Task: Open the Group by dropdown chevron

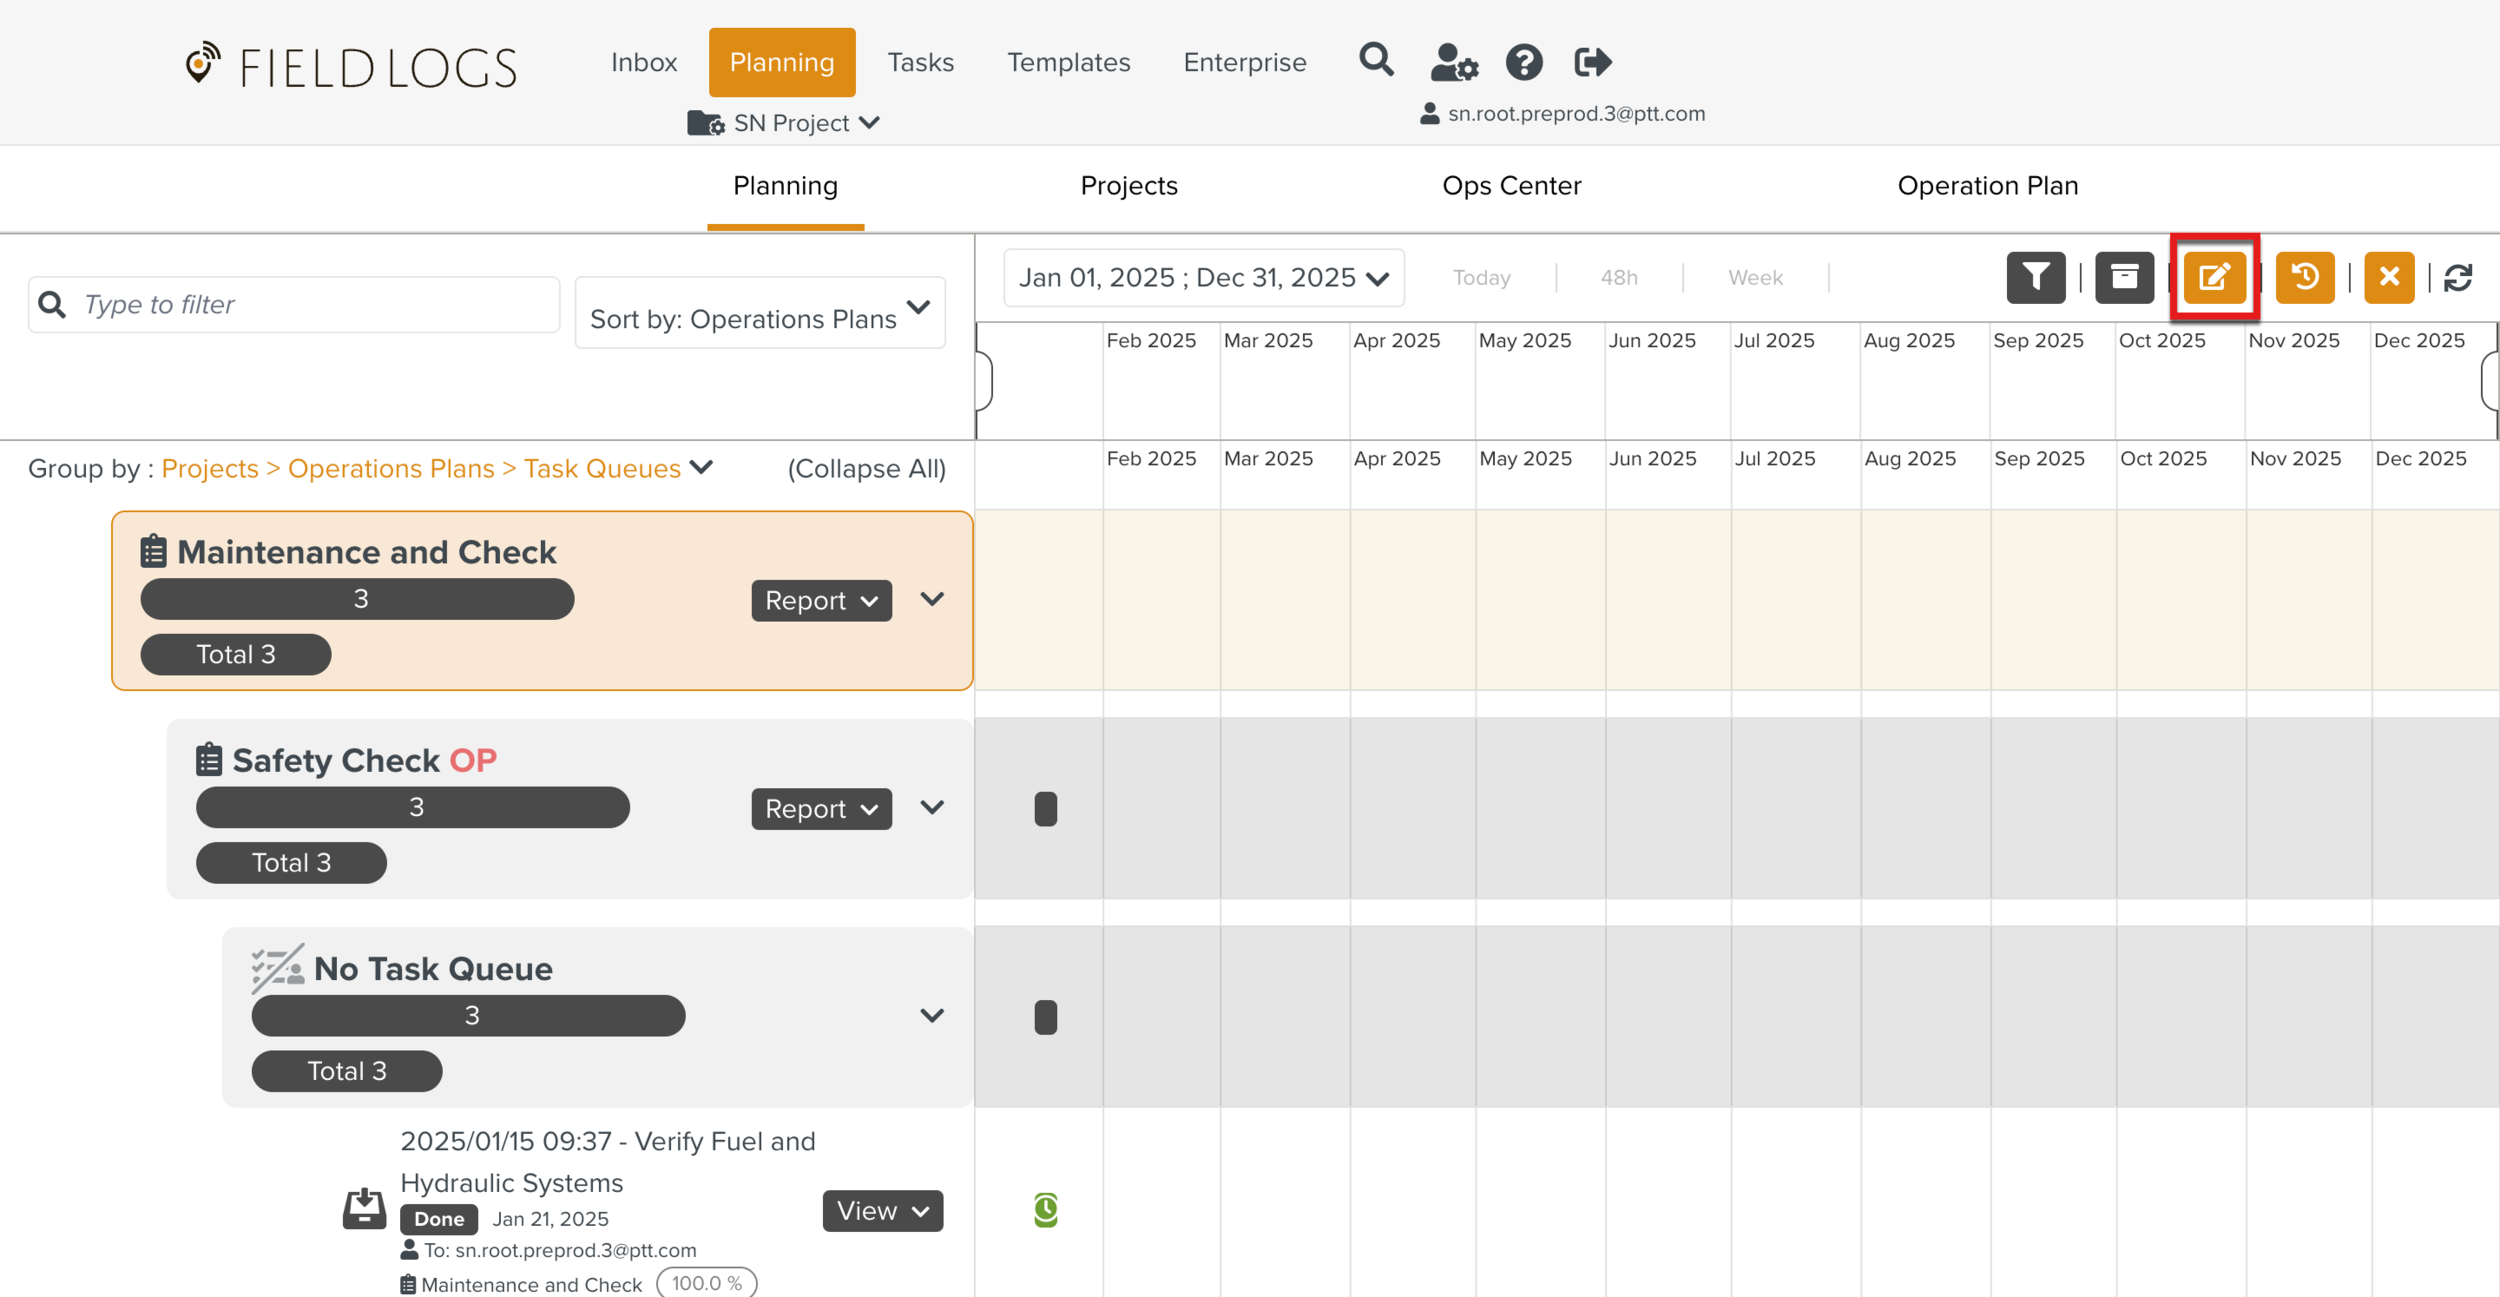Action: (x=702, y=467)
